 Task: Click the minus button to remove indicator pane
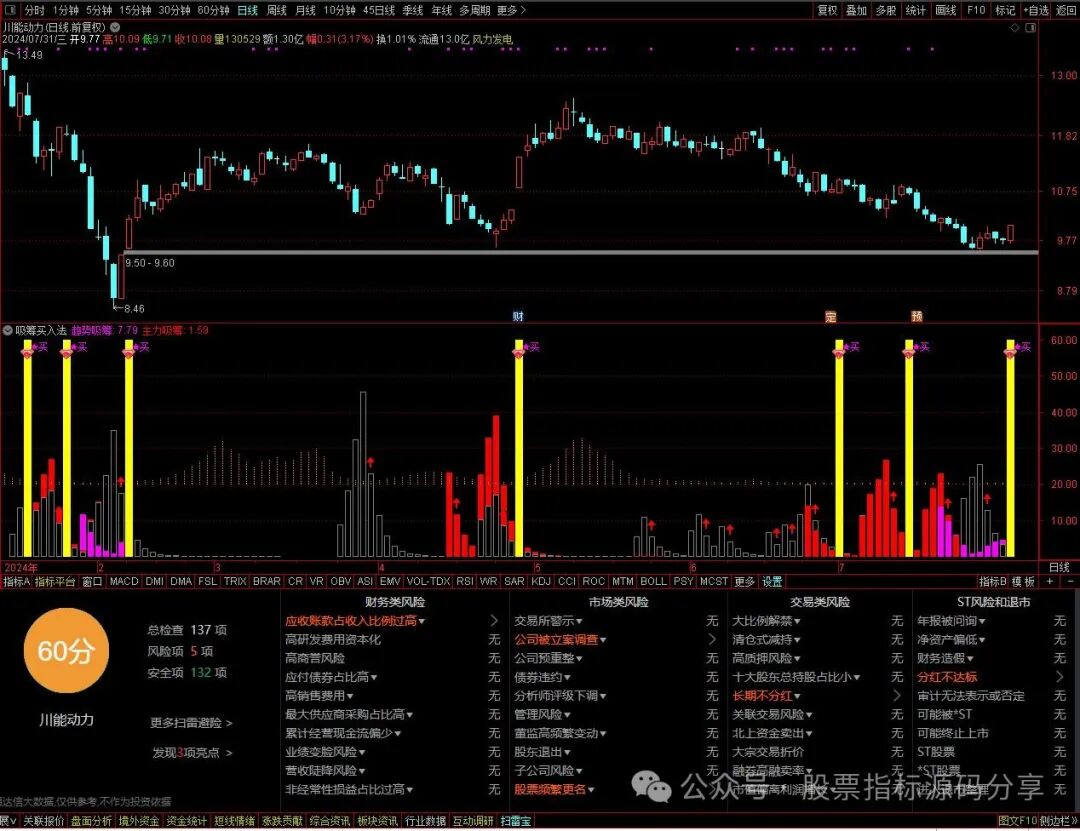coord(1070,582)
